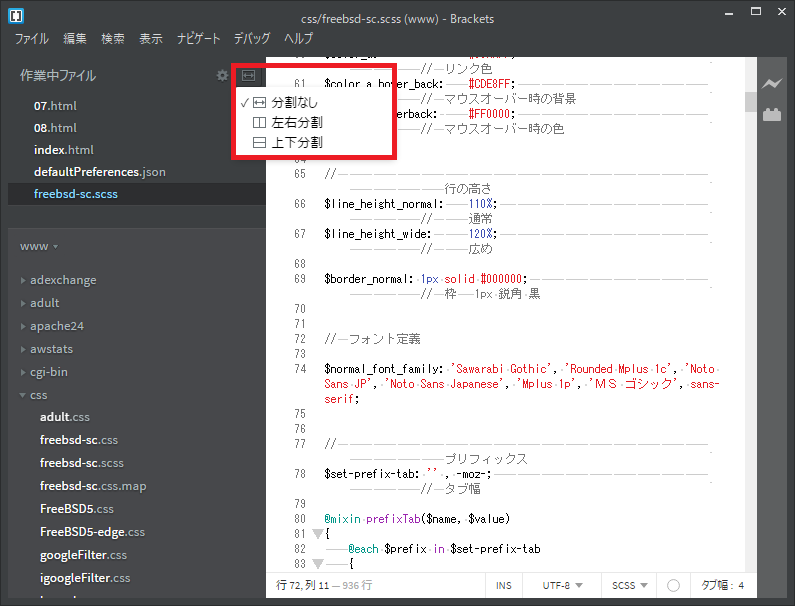Open the 表示 menu
The image size is (795, 606).
tap(151, 39)
